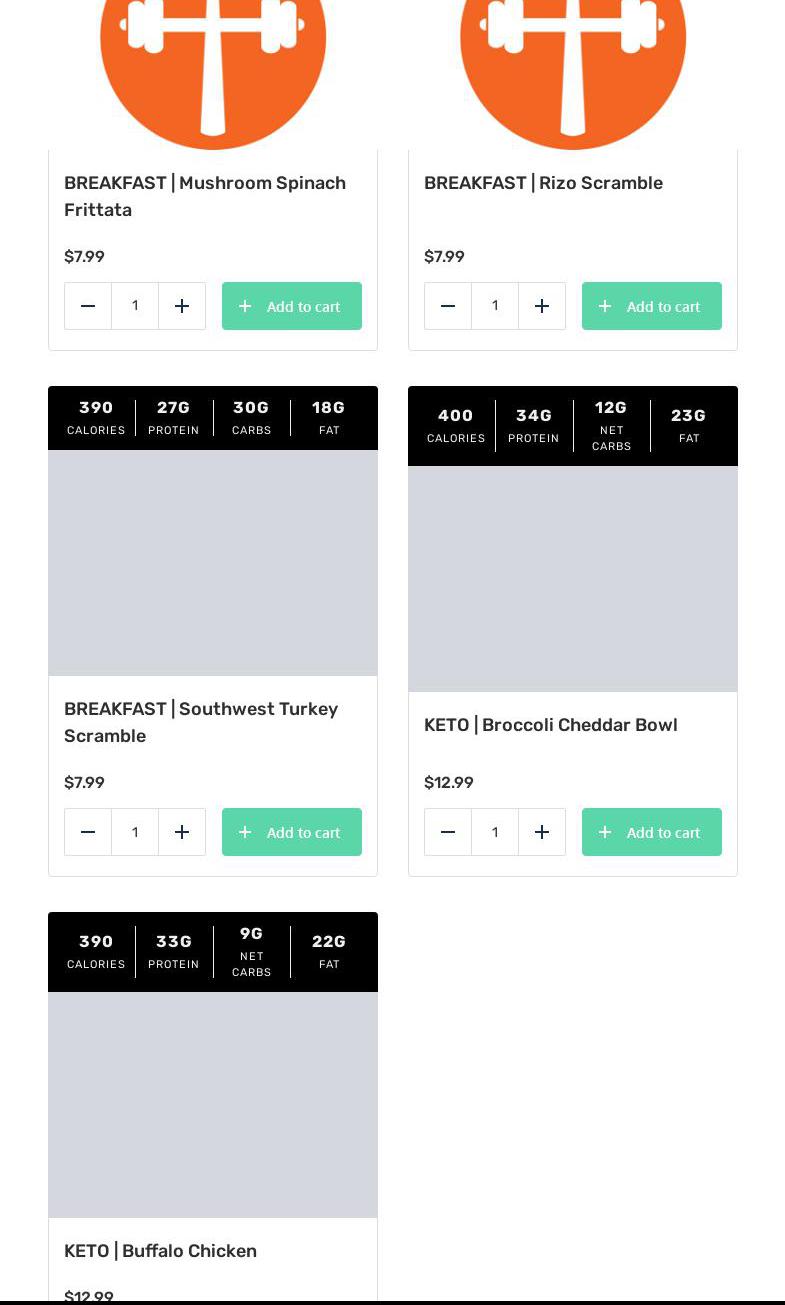Open Buffalo Chicken product image placeholder
The height and width of the screenshot is (1305, 785).
point(213,1105)
